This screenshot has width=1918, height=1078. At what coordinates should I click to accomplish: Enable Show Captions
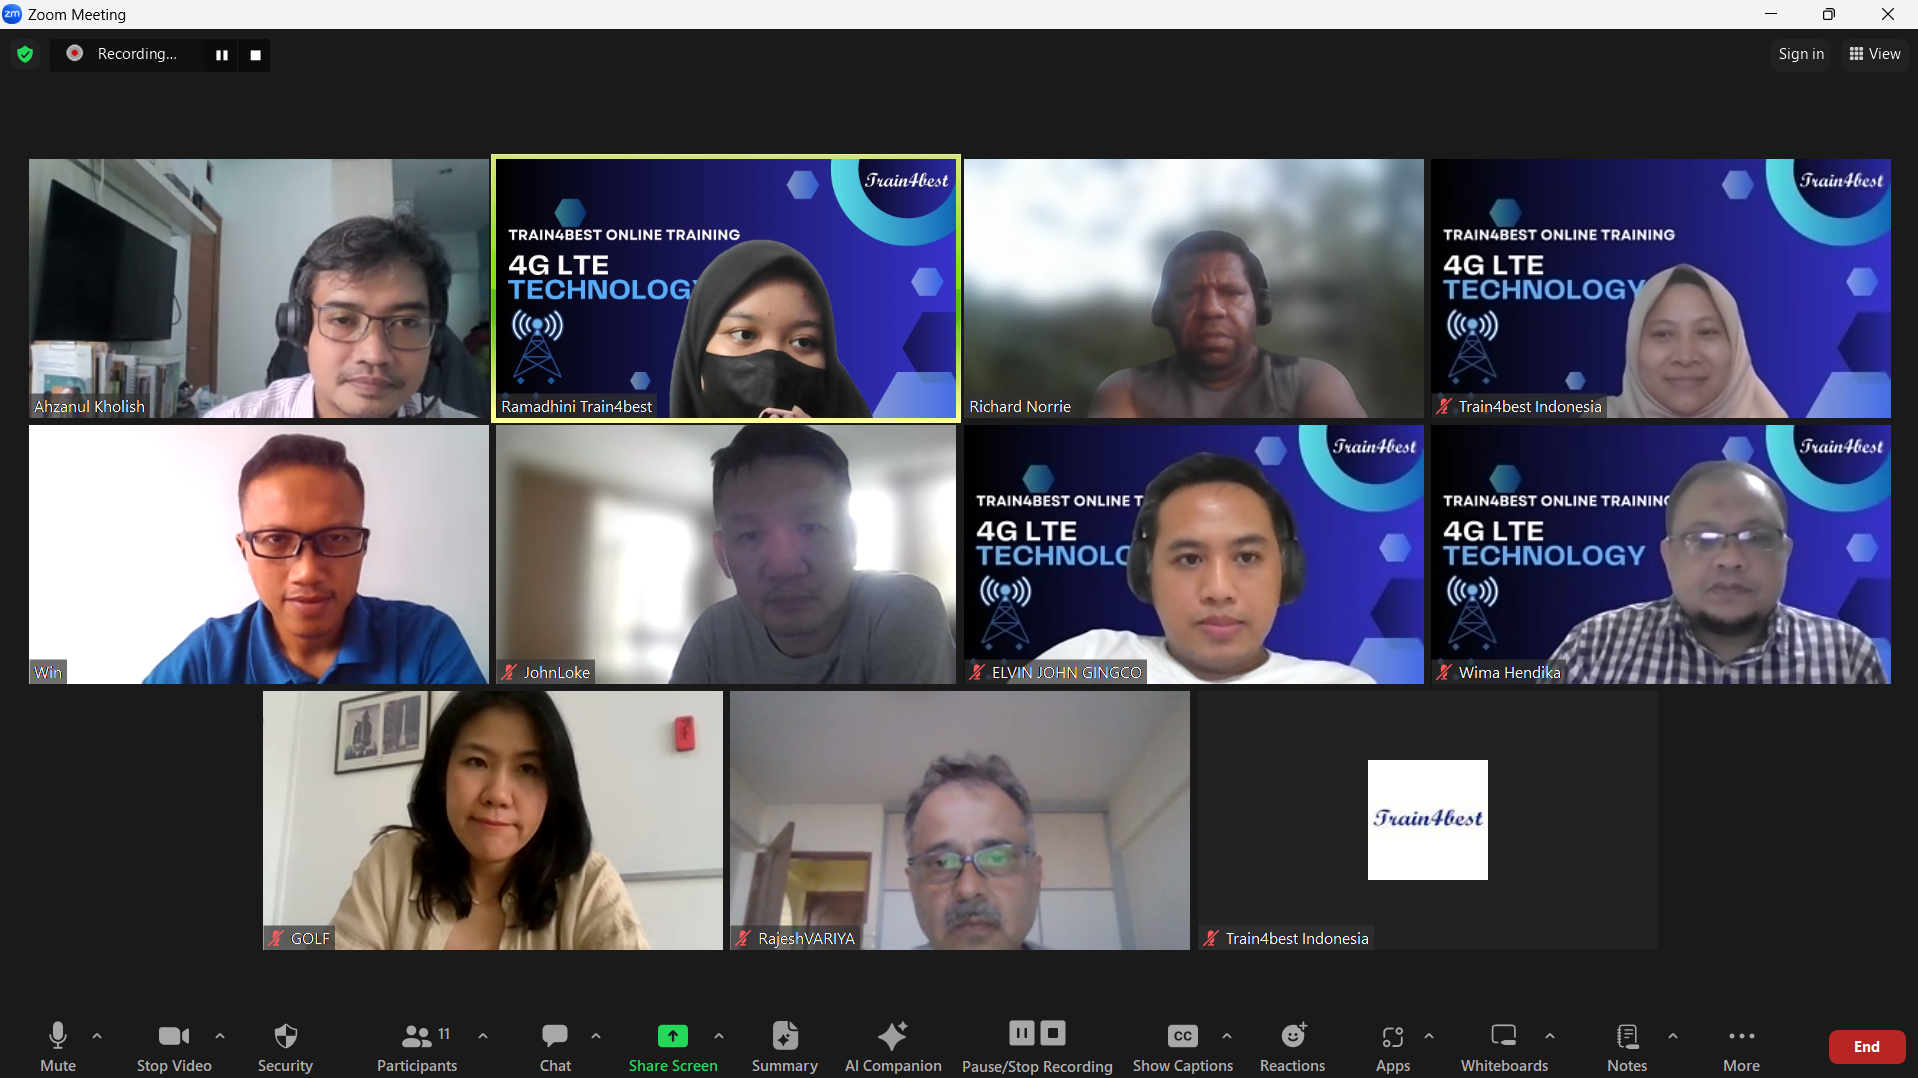[x=1182, y=1046]
